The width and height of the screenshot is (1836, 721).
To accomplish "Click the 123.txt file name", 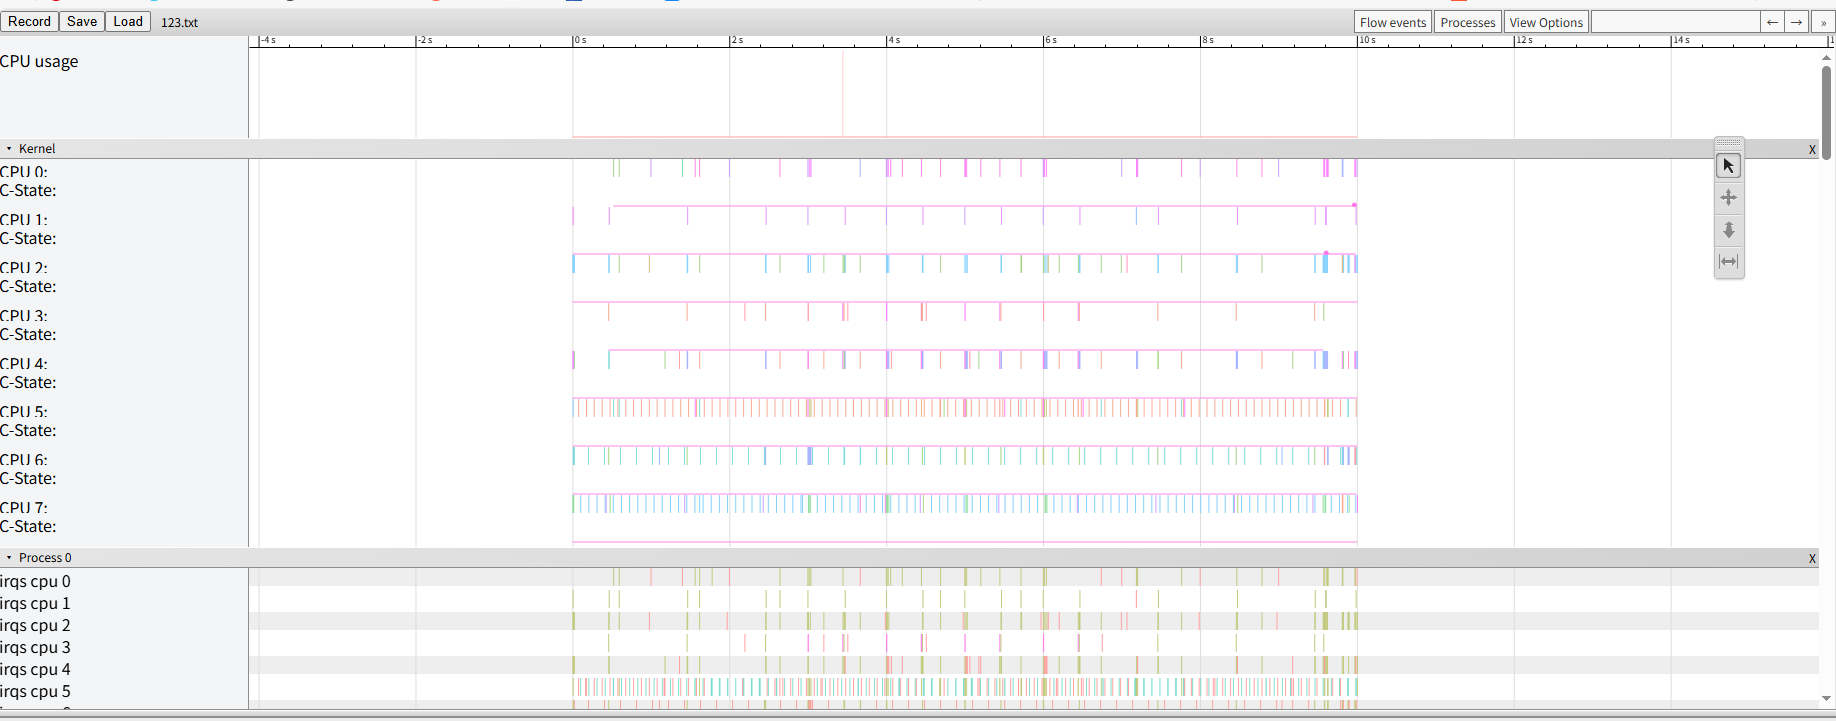I will 179,22.
